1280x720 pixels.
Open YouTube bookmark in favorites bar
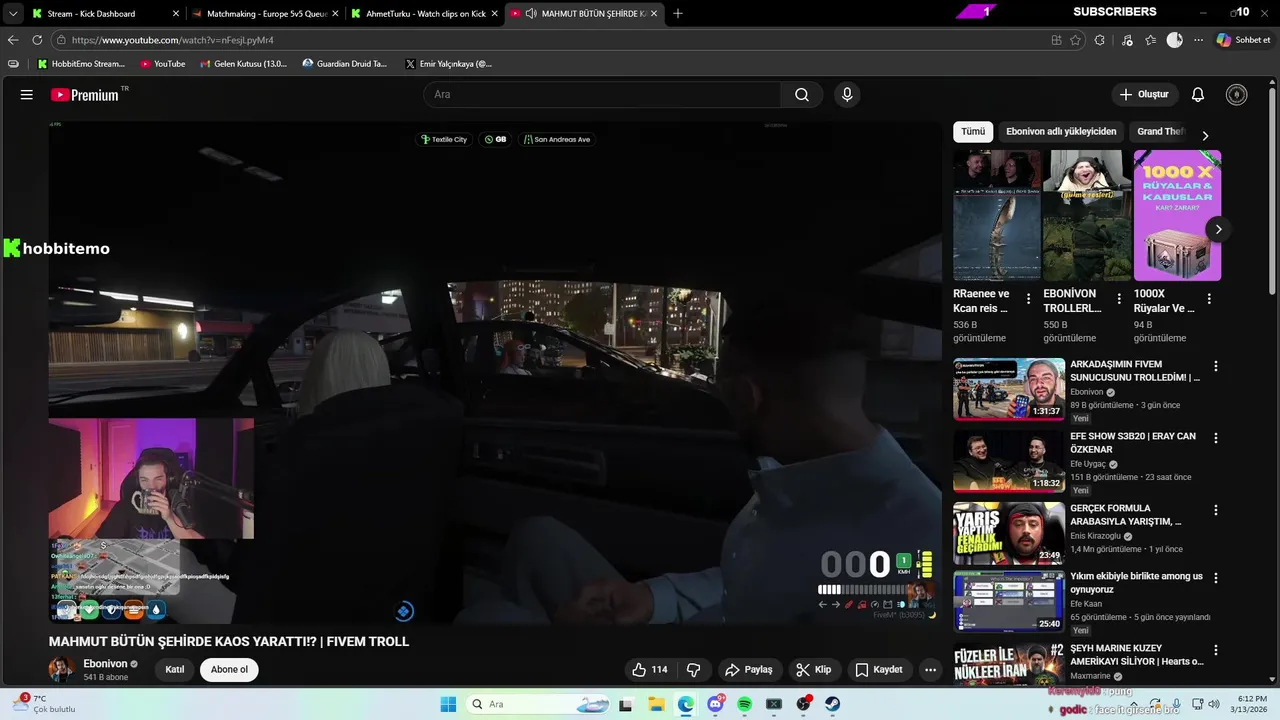[163, 64]
